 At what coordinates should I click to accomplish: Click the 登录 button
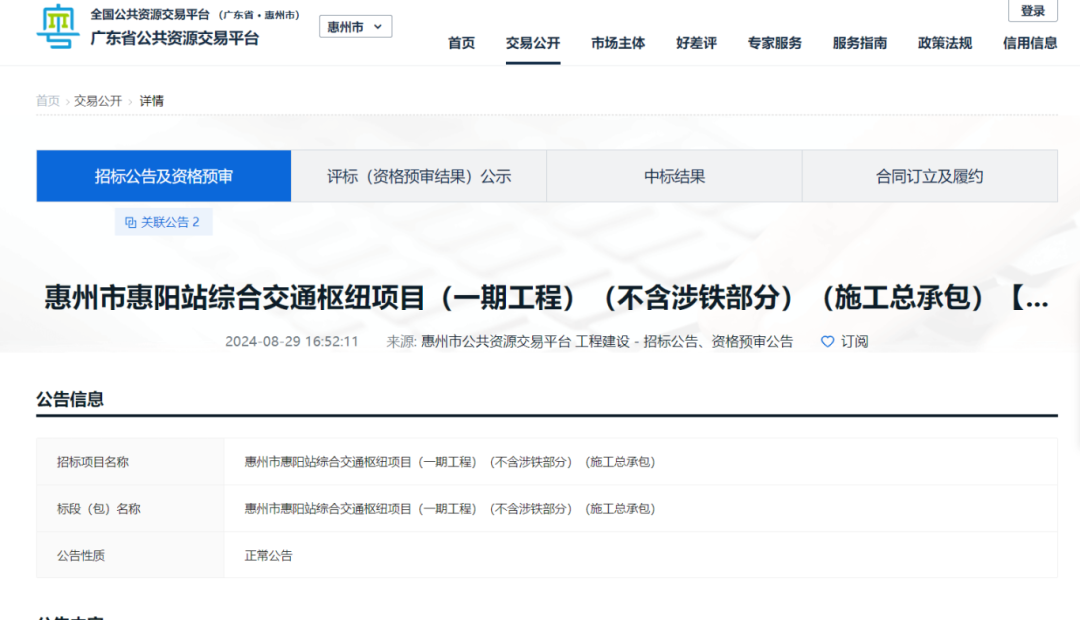(1032, 11)
